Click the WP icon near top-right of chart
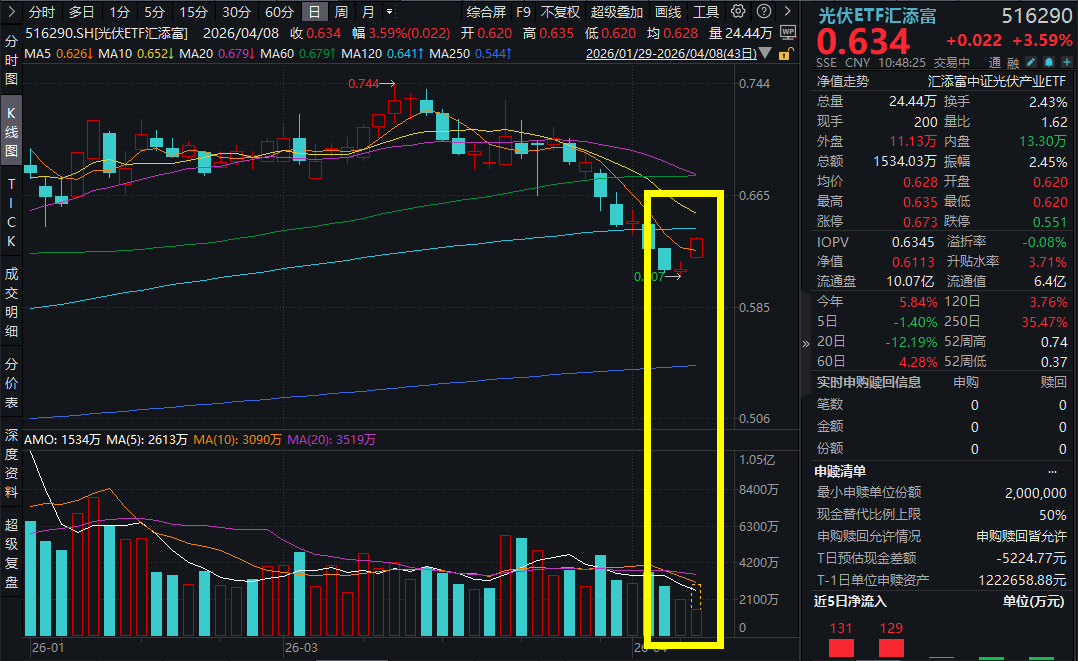Viewport: 1078px width, 661px height. pos(787,32)
